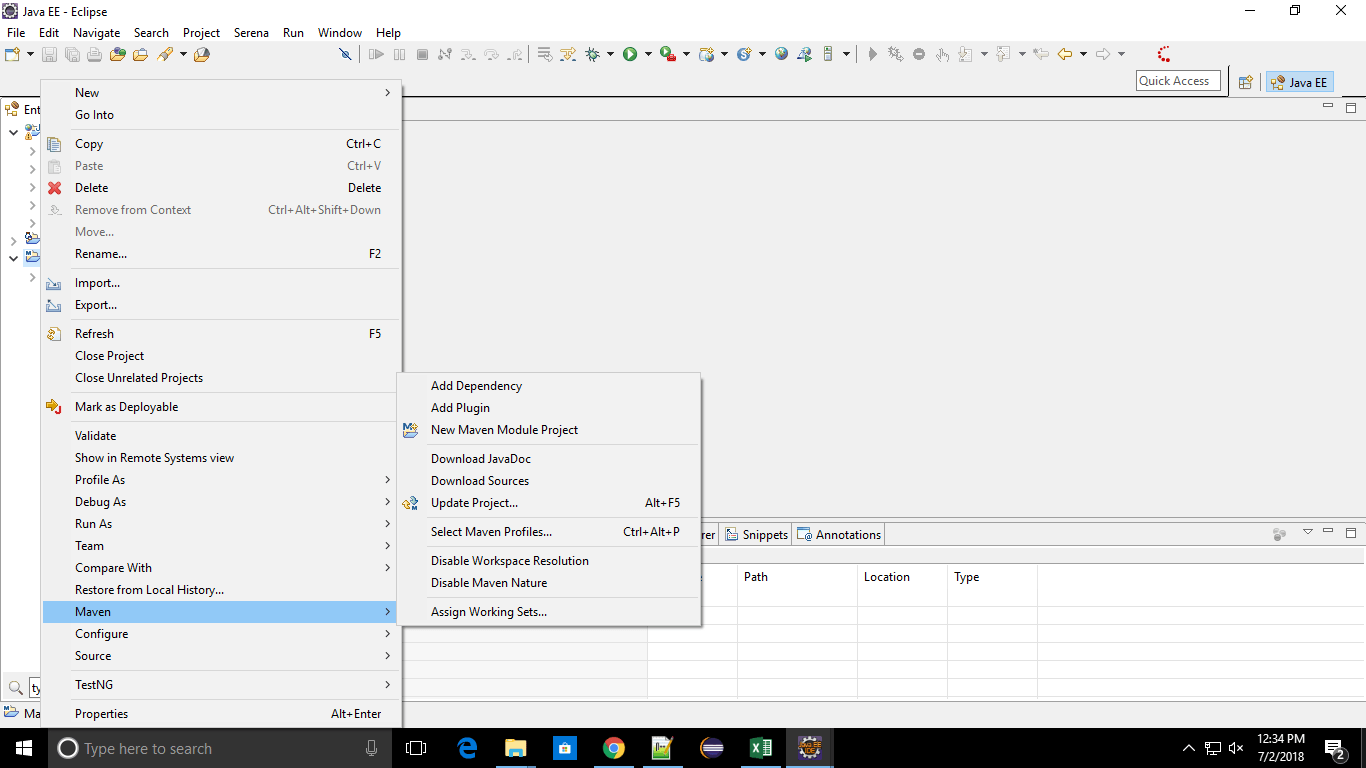Open the Forward history dropdown arrow
The width and height of the screenshot is (1366, 768).
coord(1121,54)
